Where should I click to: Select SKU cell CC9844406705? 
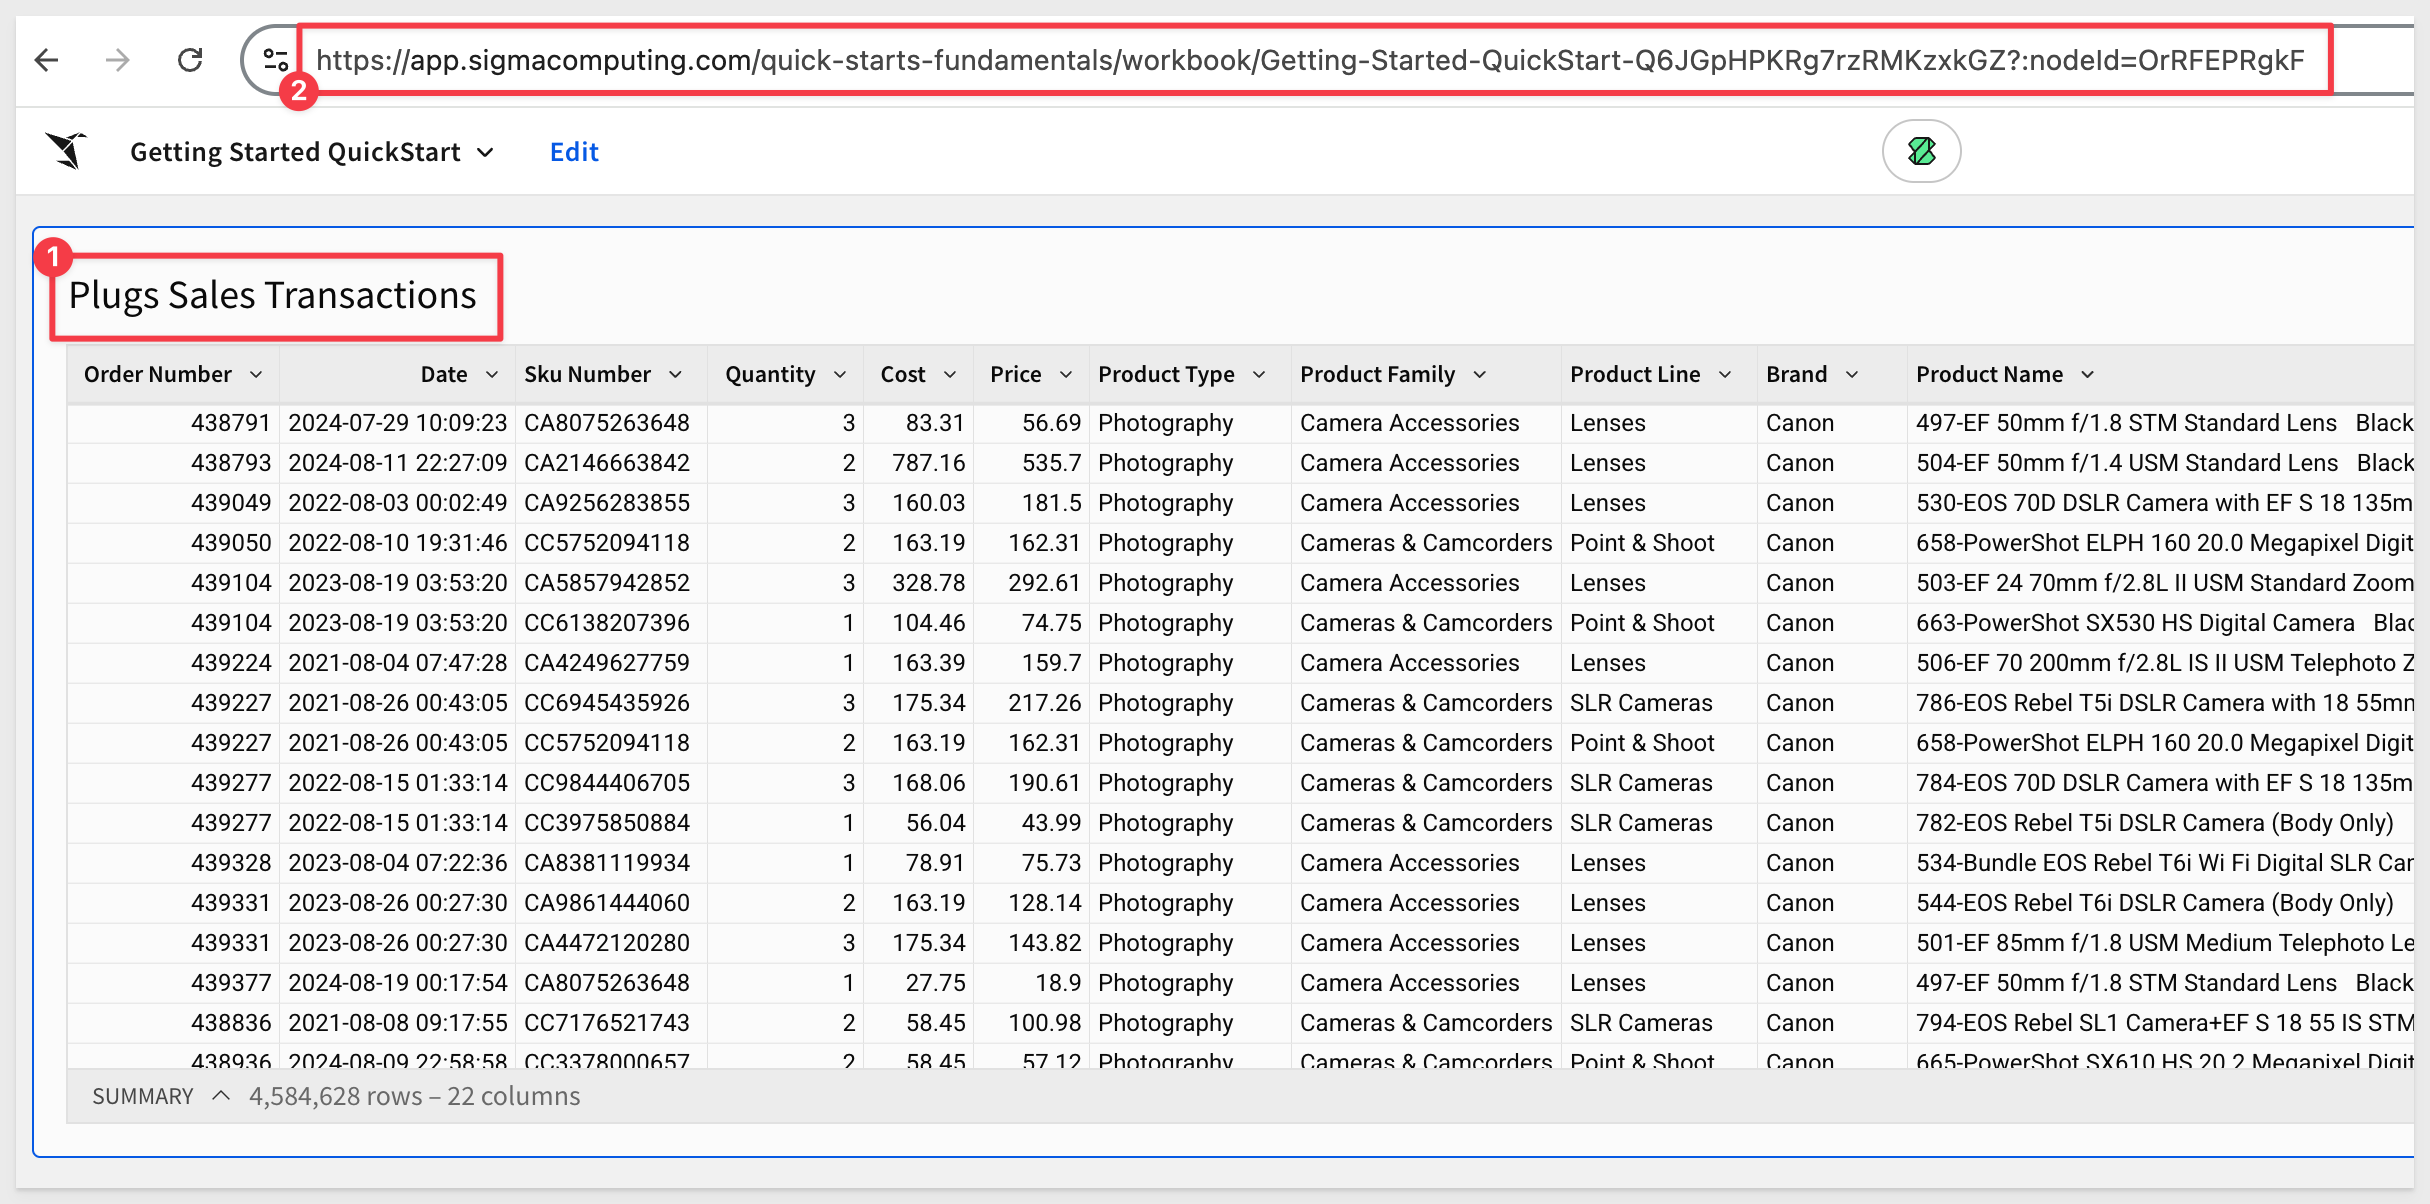(x=607, y=783)
